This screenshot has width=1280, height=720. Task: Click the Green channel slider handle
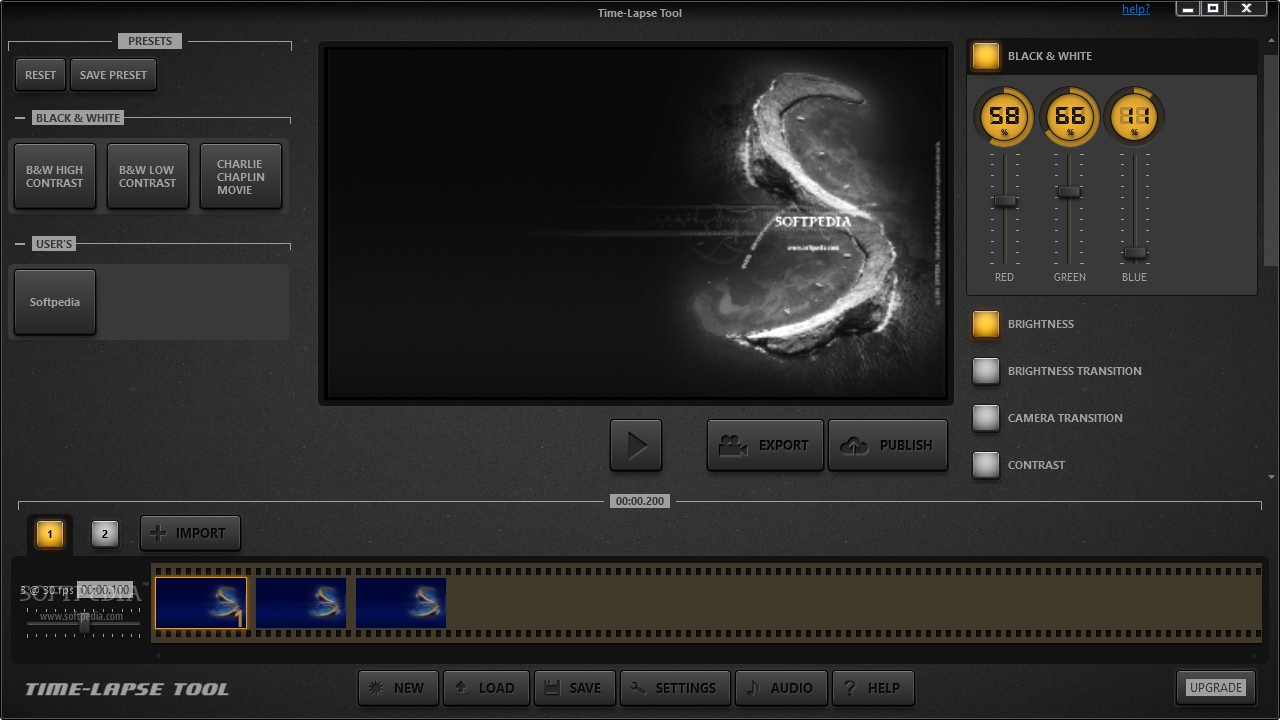[x=1070, y=191]
